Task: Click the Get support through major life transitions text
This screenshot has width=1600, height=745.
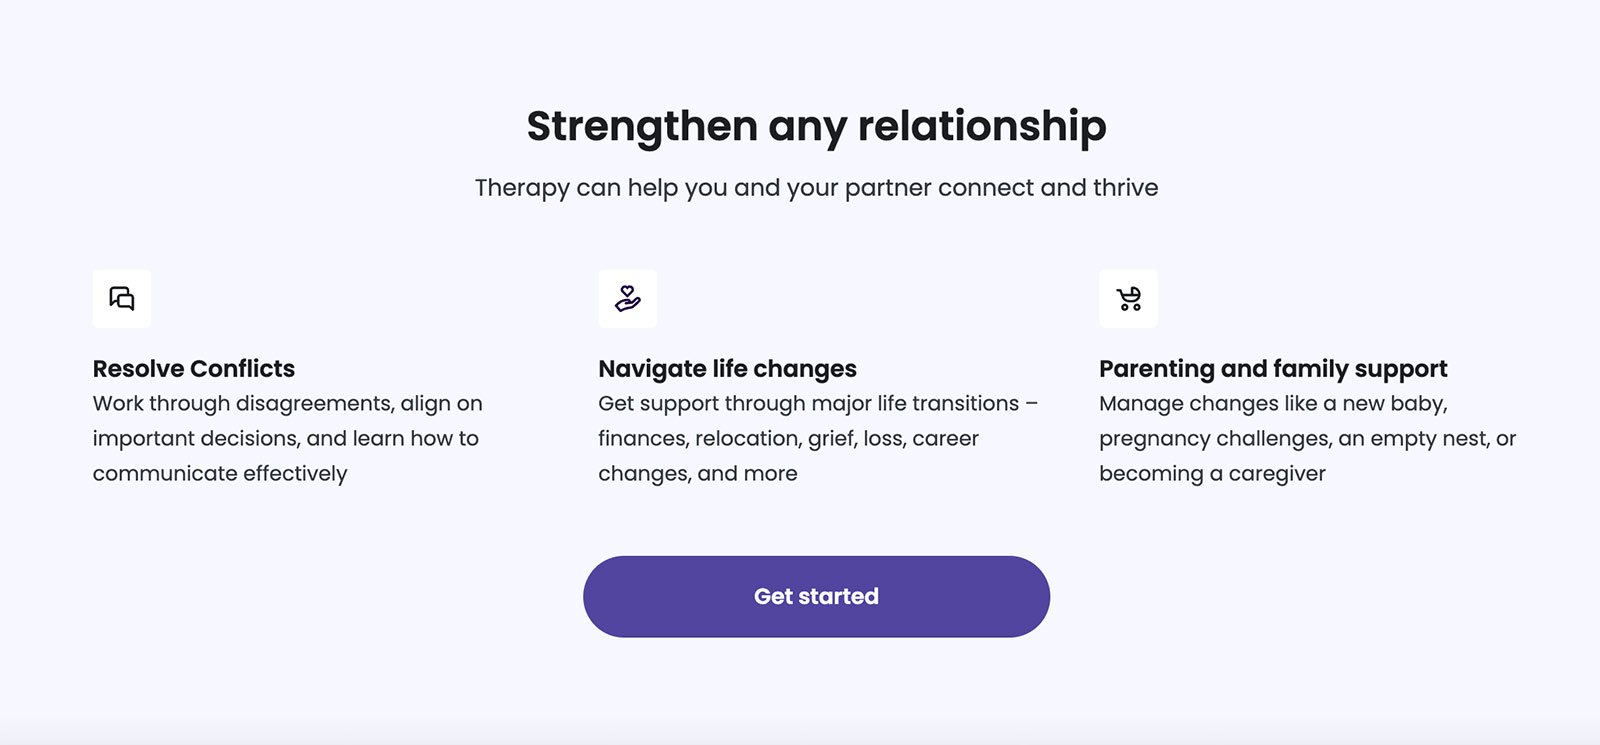Action: pyautogui.click(x=818, y=438)
